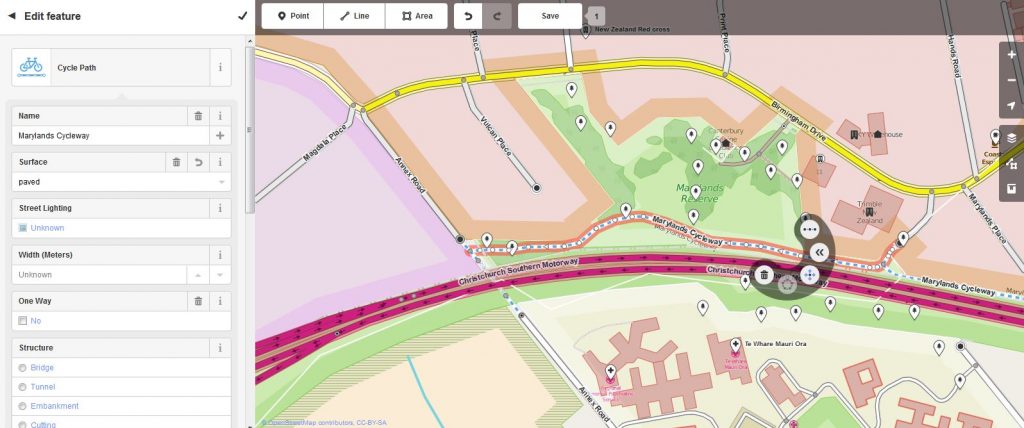Select the Te Whare Mauri Ora marker
The width and height of the screenshot is (1024, 428).
pyautogui.click(x=735, y=344)
